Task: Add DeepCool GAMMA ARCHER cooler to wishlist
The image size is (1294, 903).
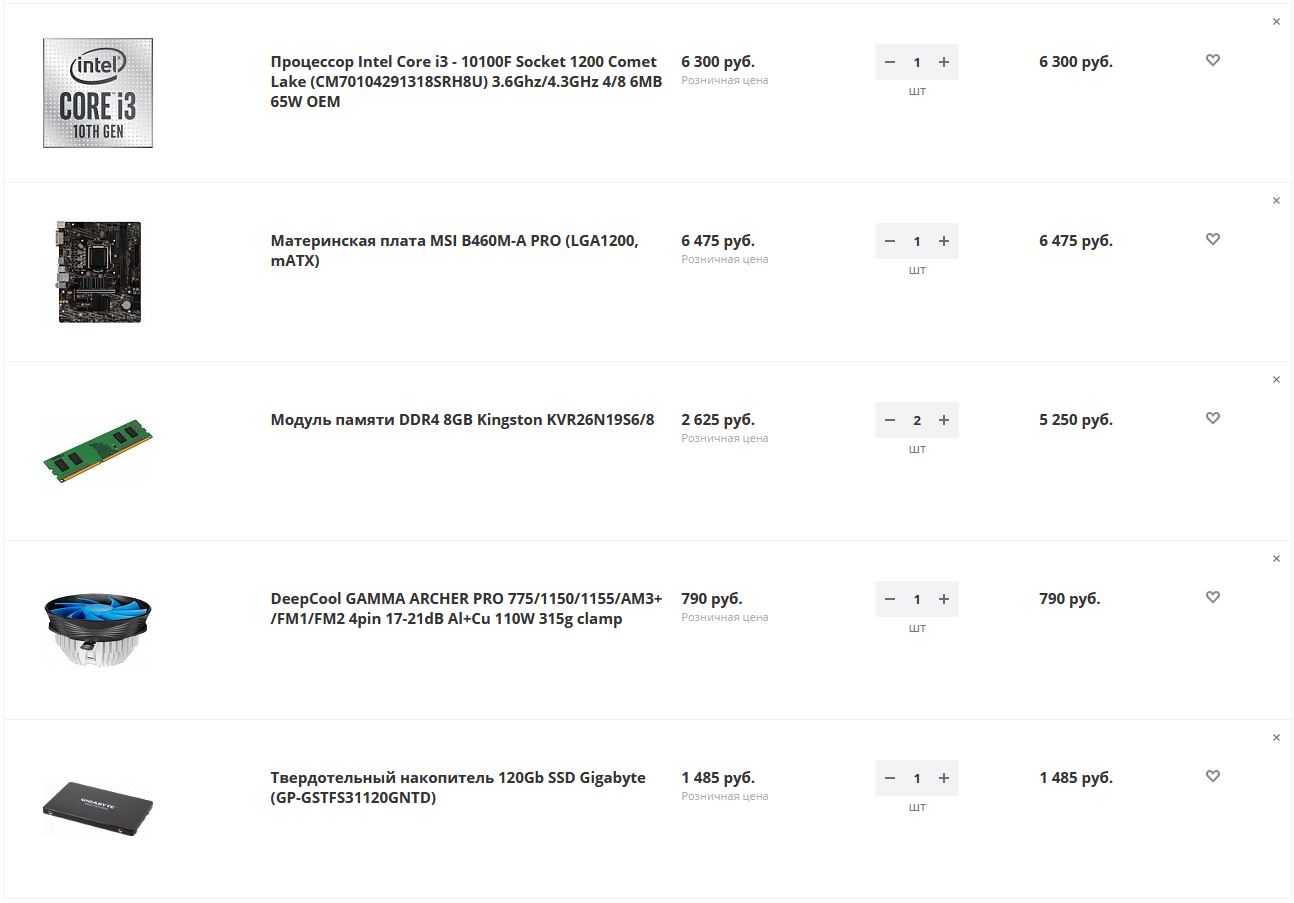Action: (1213, 597)
